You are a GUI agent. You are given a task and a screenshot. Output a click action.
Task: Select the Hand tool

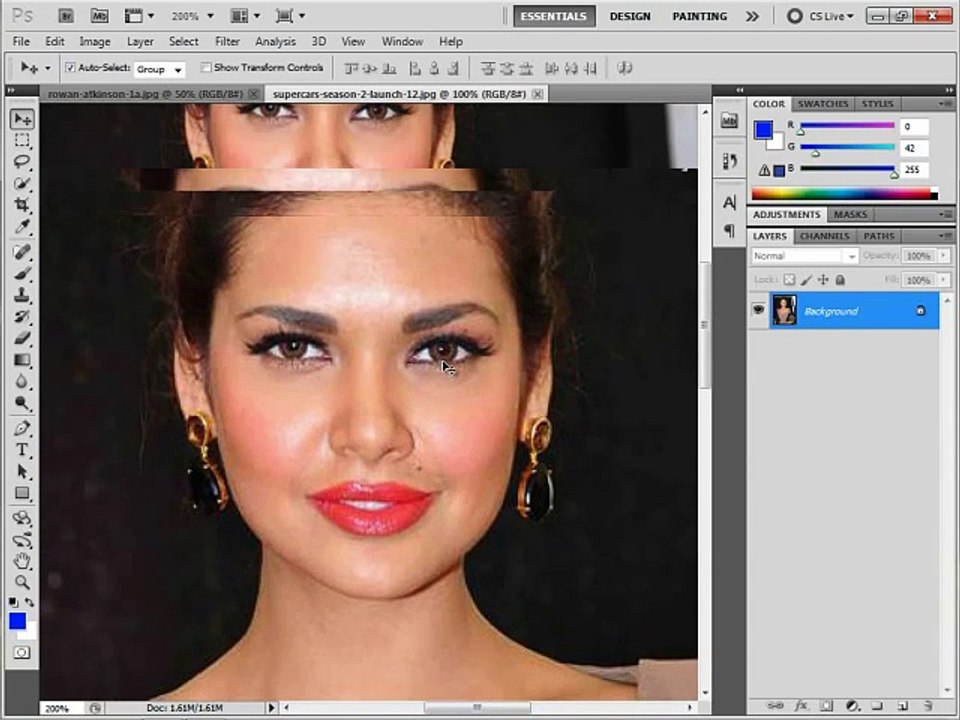coord(22,560)
